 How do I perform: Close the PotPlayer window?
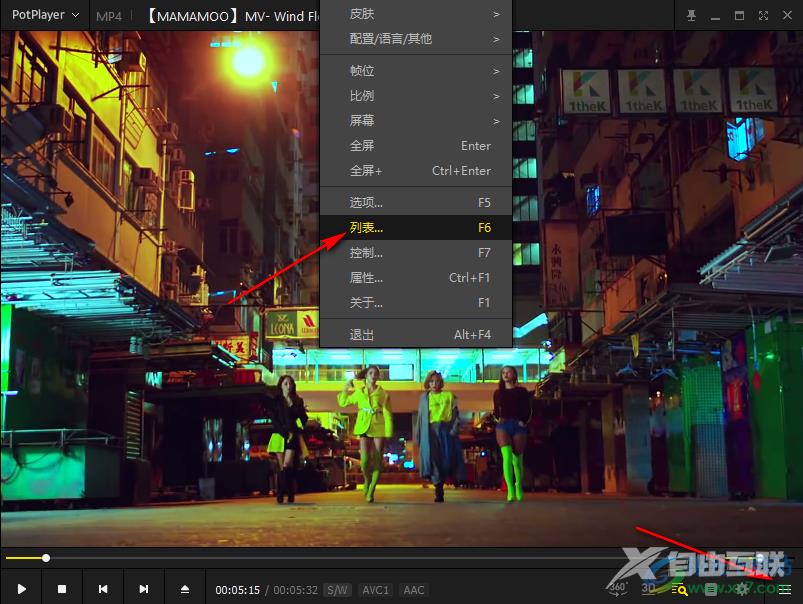click(787, 15)
